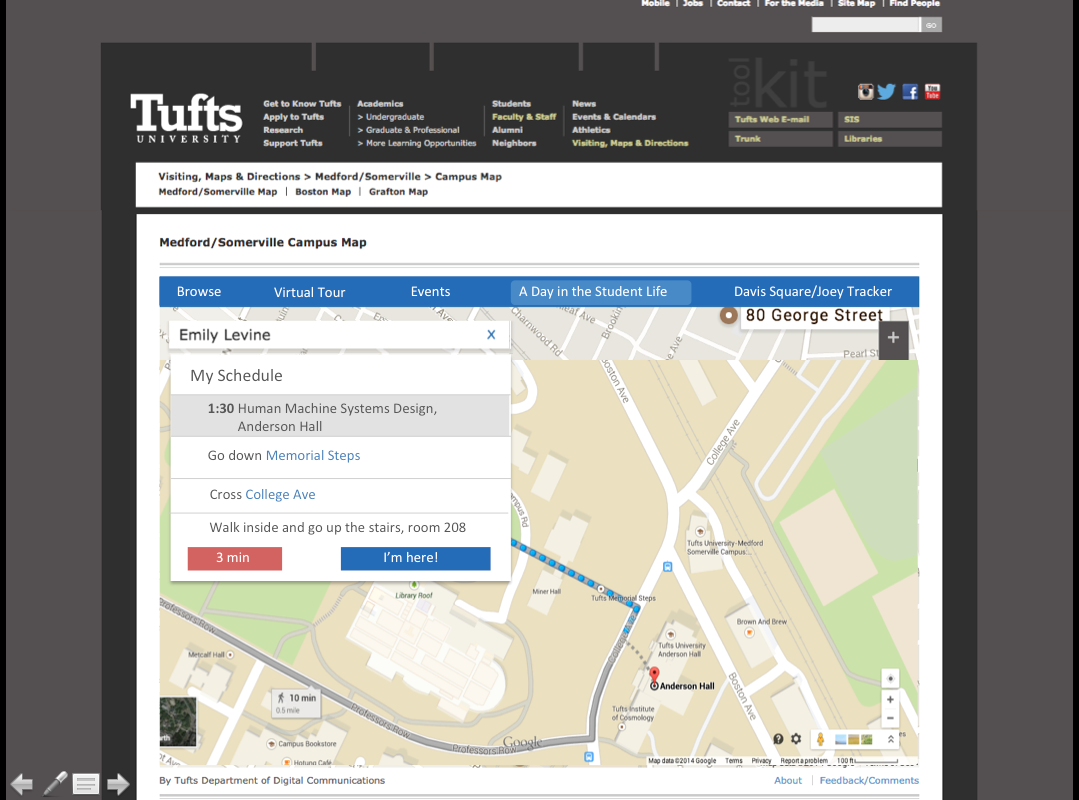The image size is (1079, 800).
Task: Switch to the Virtual Tour tab
Action: click(310, 292)
